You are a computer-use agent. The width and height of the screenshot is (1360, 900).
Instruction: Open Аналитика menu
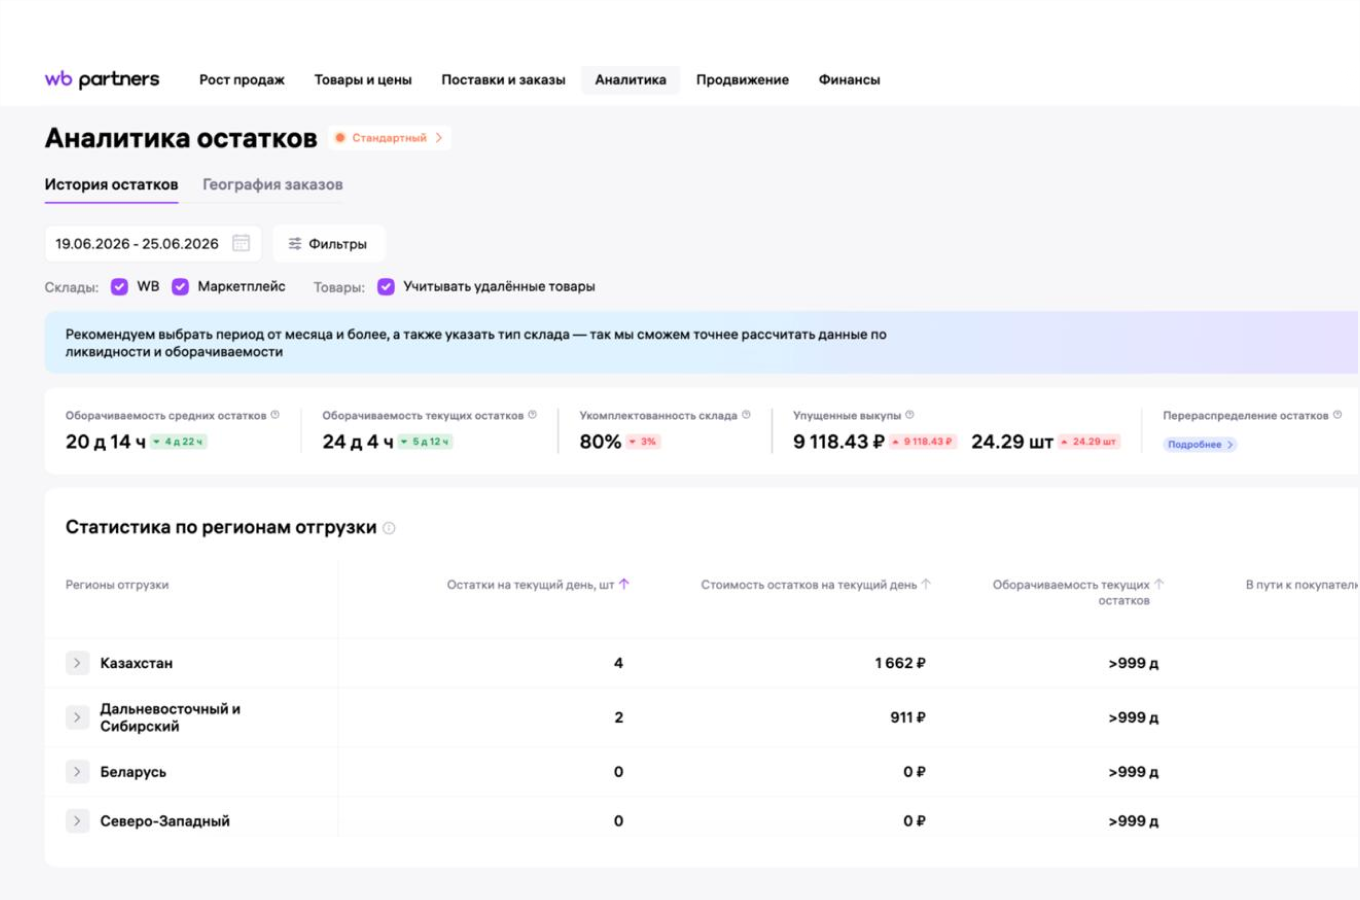630,80
